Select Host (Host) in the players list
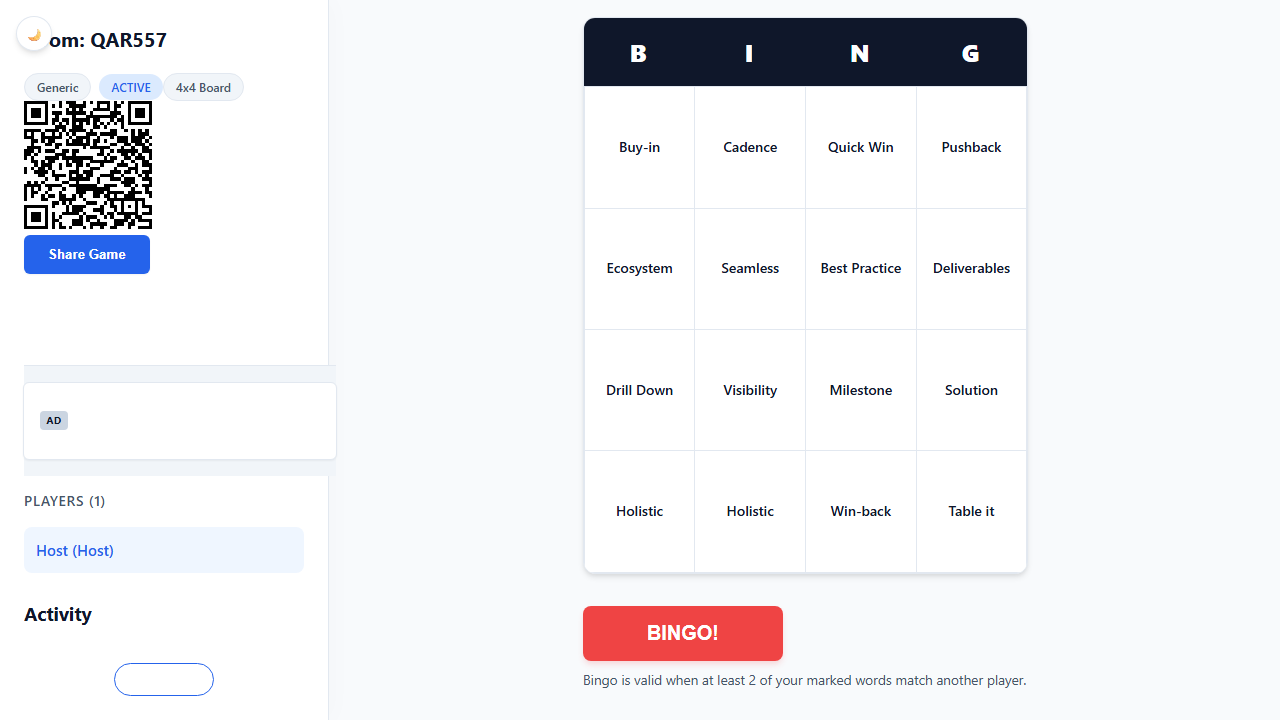 [x=163, y=550]
